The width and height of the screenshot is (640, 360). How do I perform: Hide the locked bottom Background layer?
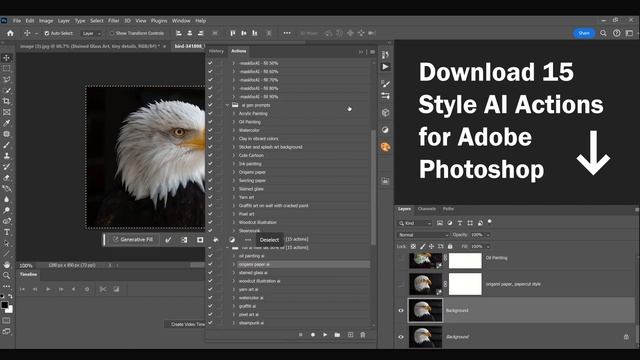[401, 337]
